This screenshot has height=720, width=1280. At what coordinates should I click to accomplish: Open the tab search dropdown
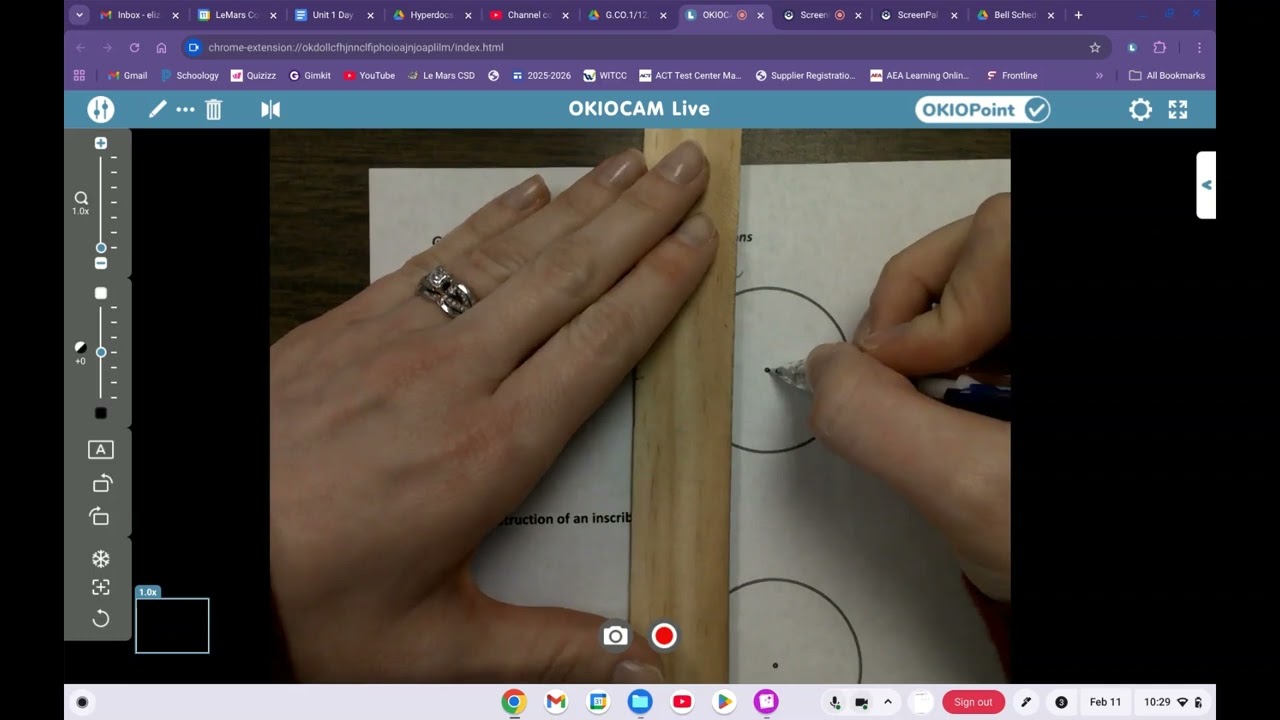click(x=81, y=15)
